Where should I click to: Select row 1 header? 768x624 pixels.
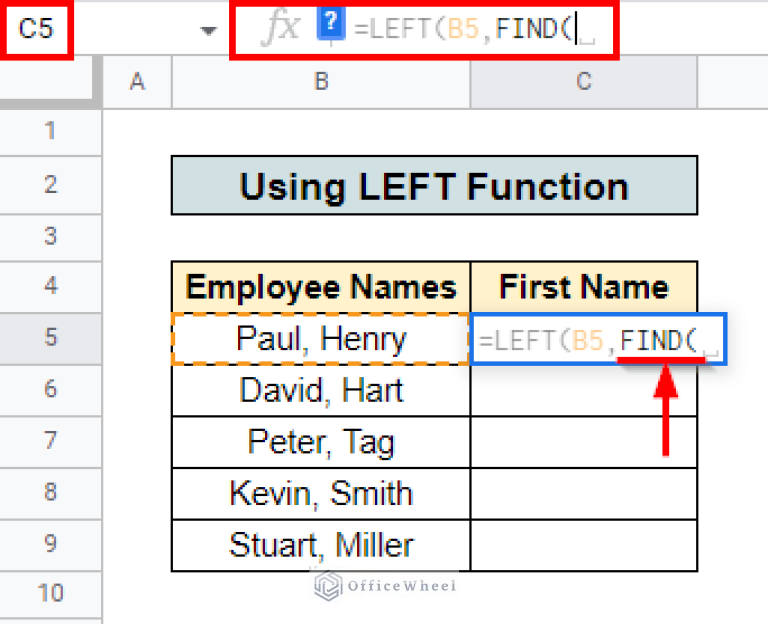[x=51, y=131]
